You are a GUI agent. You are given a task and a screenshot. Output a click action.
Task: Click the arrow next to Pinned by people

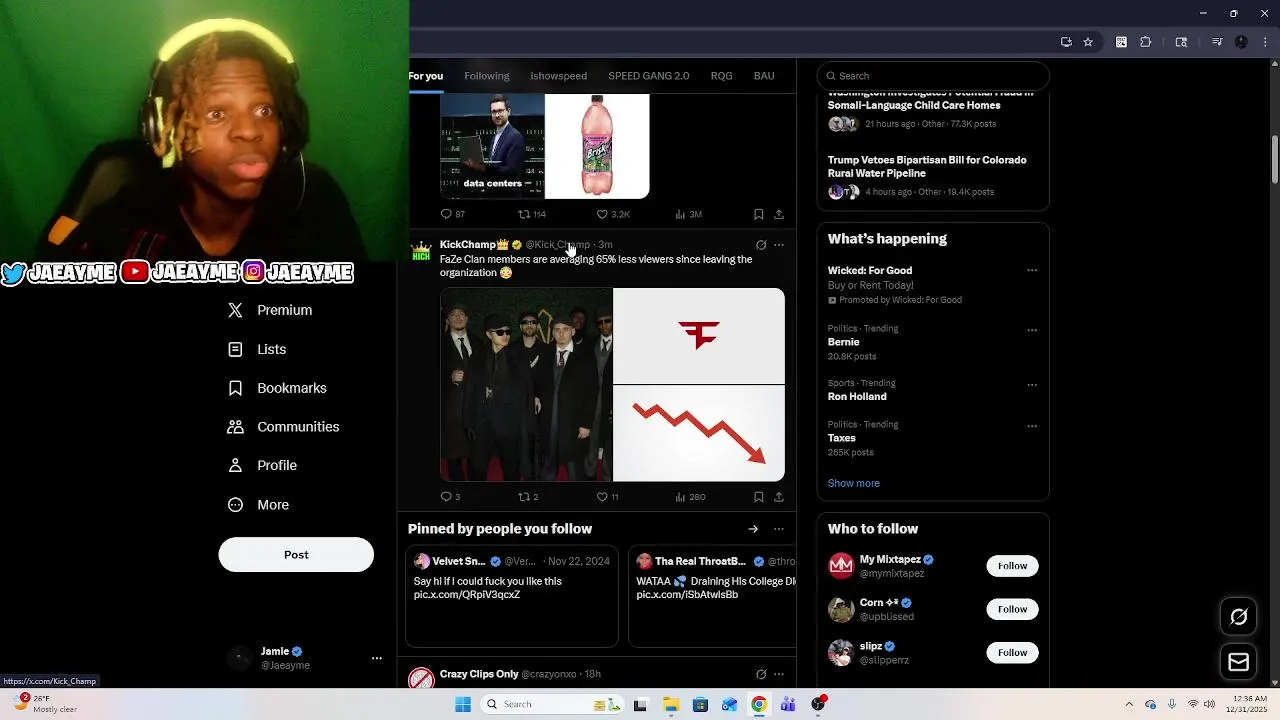(x=753, y=529)
